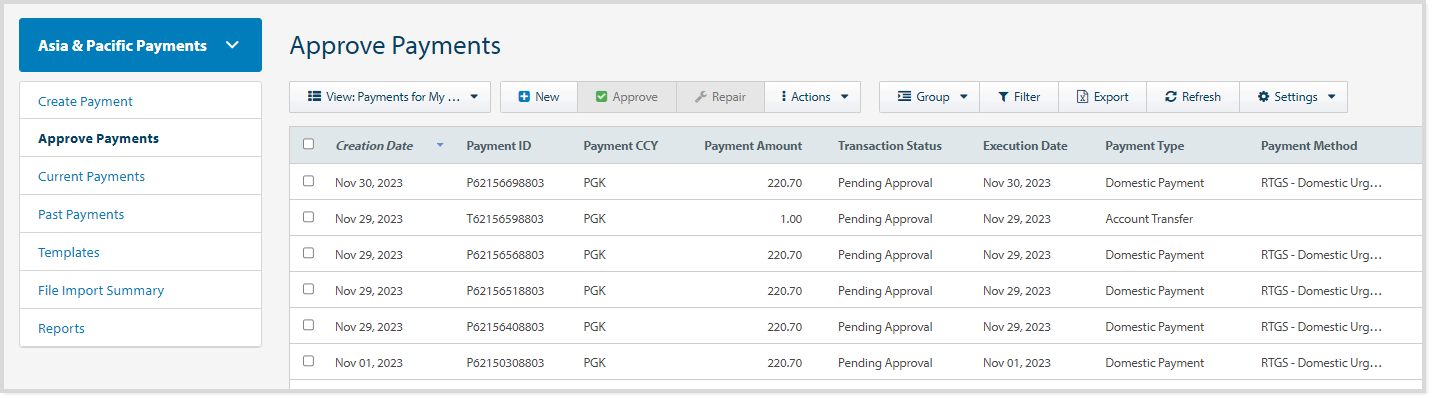Open the View: Payments for My dropdown
Image resolution: width=1432 pixels, height=399 pixels.
[x=390, y=97]
